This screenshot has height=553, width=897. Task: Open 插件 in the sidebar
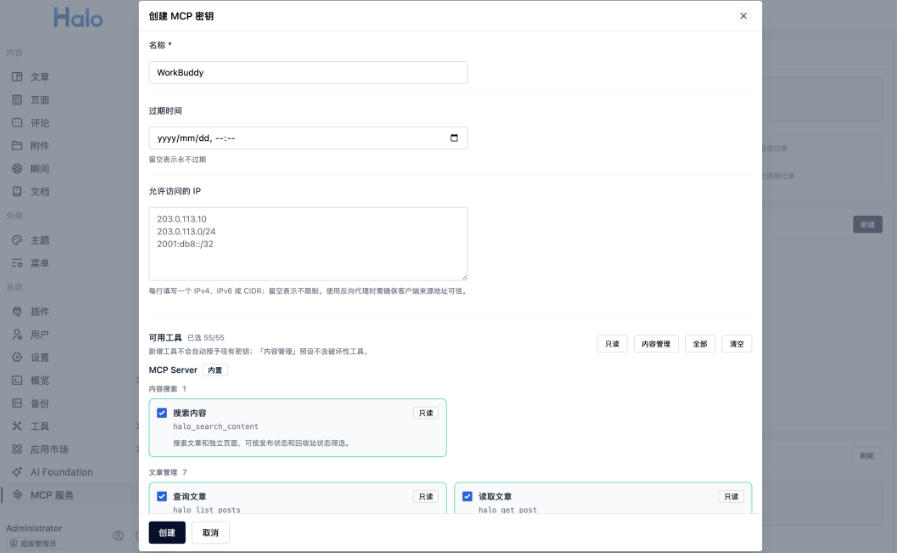pyautogui.click(x=39, y=311)
